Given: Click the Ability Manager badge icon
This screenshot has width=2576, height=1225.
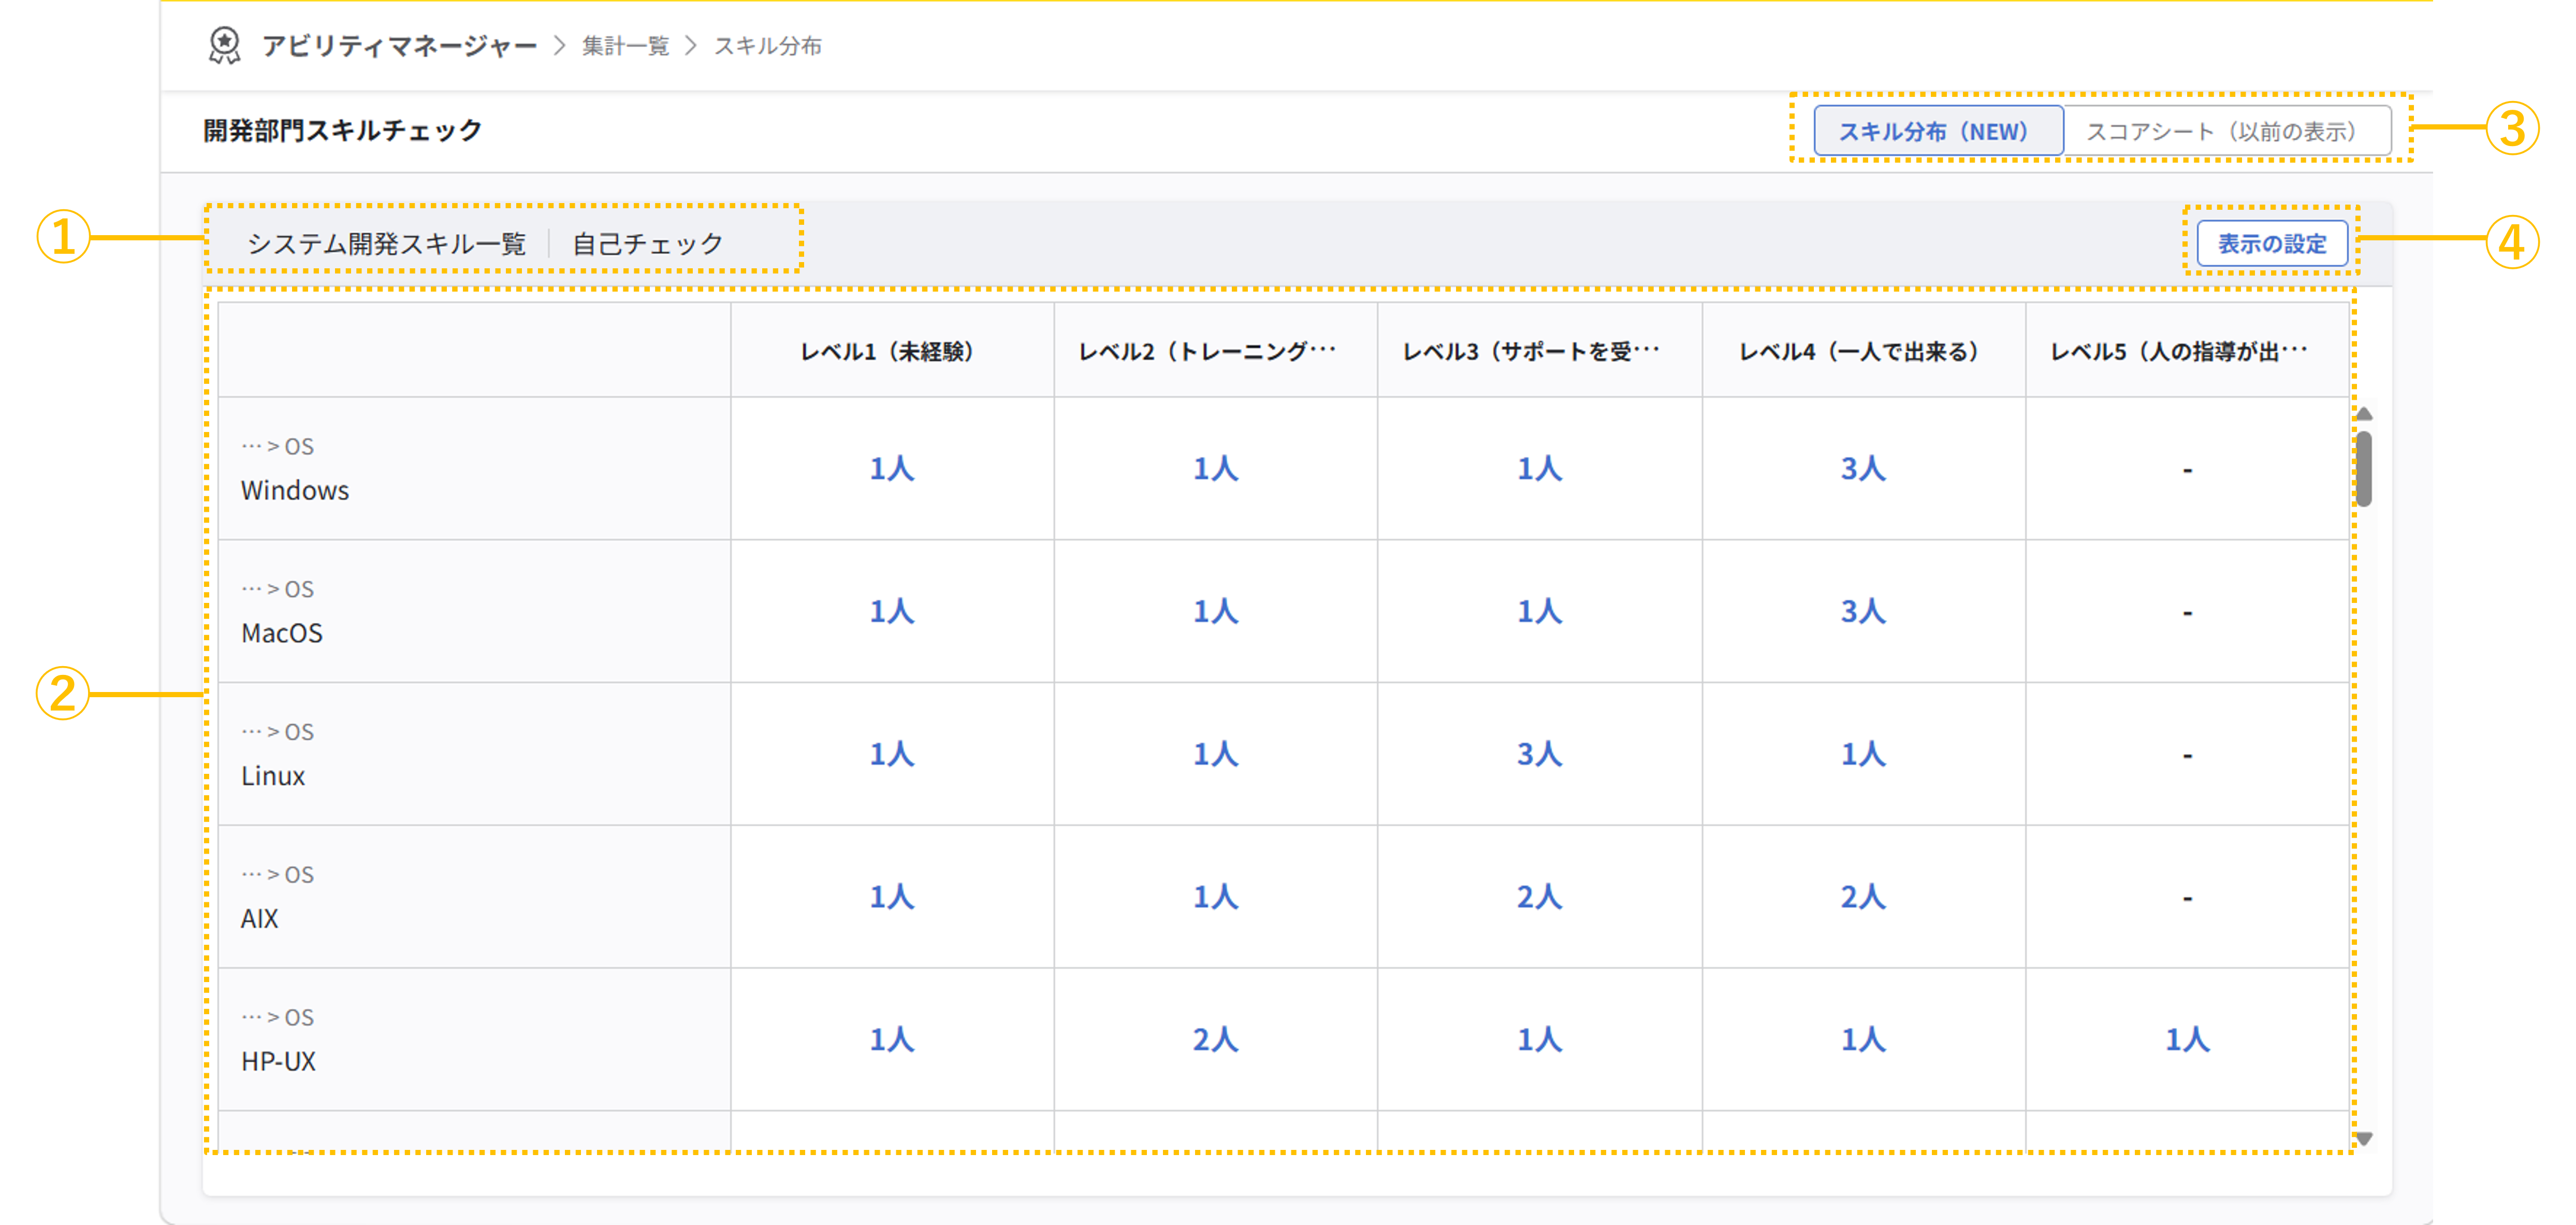Looking at the screenshot, I should [224, 45].
